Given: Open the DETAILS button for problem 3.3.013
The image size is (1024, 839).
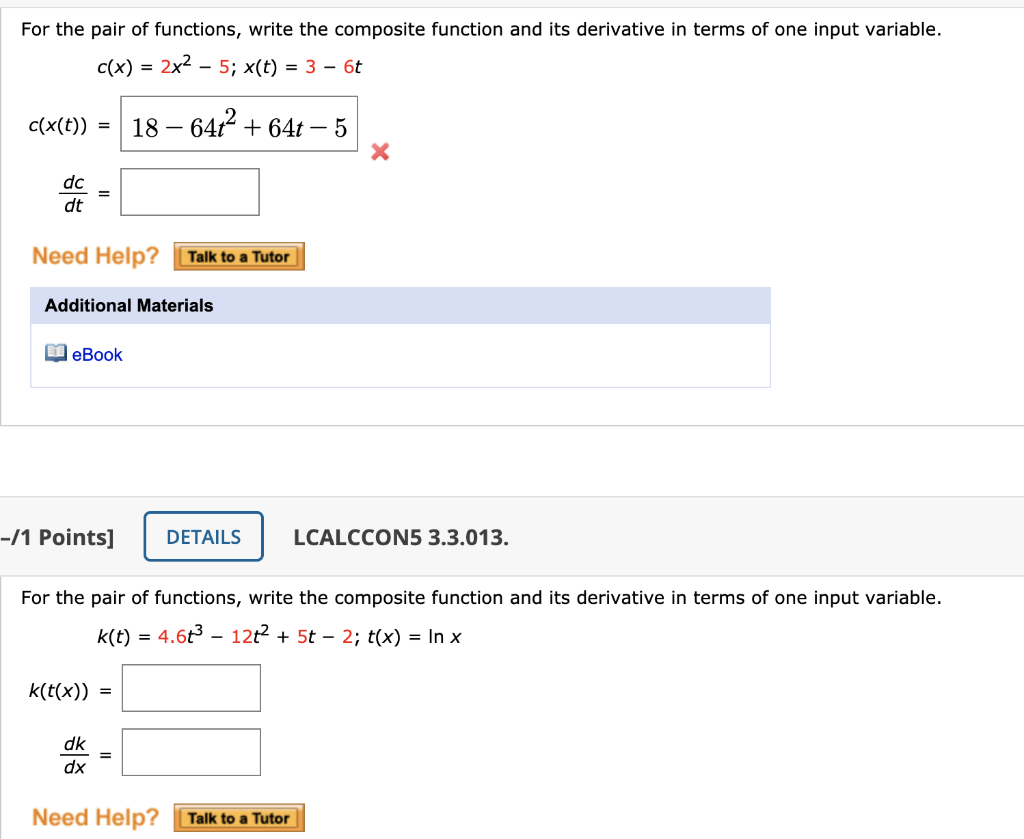Looking at the screenshot, I should tap(203, 536).
